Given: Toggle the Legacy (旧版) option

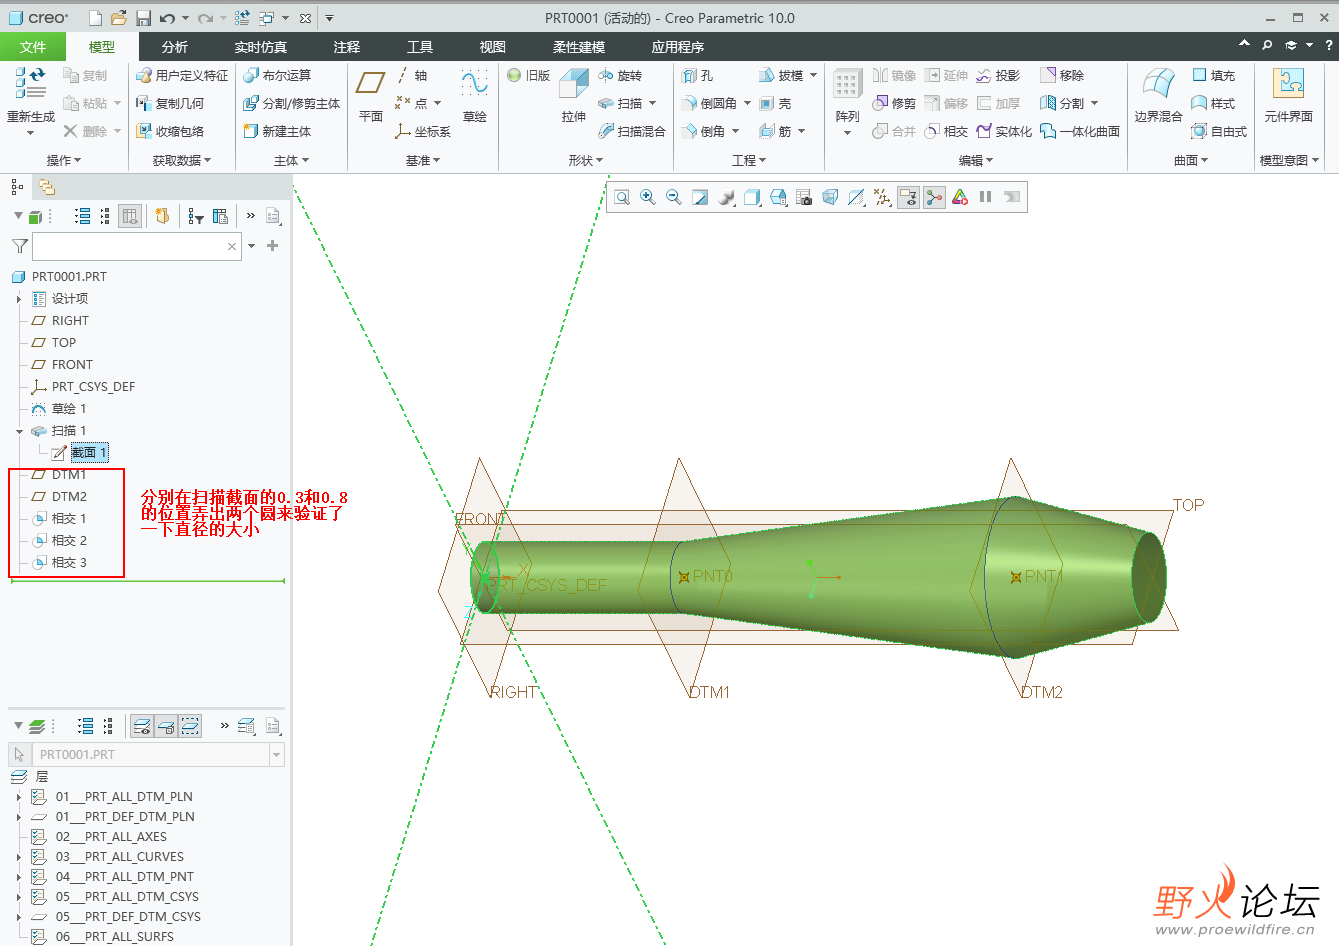Looking at the screenshot, I should [528, 75].
